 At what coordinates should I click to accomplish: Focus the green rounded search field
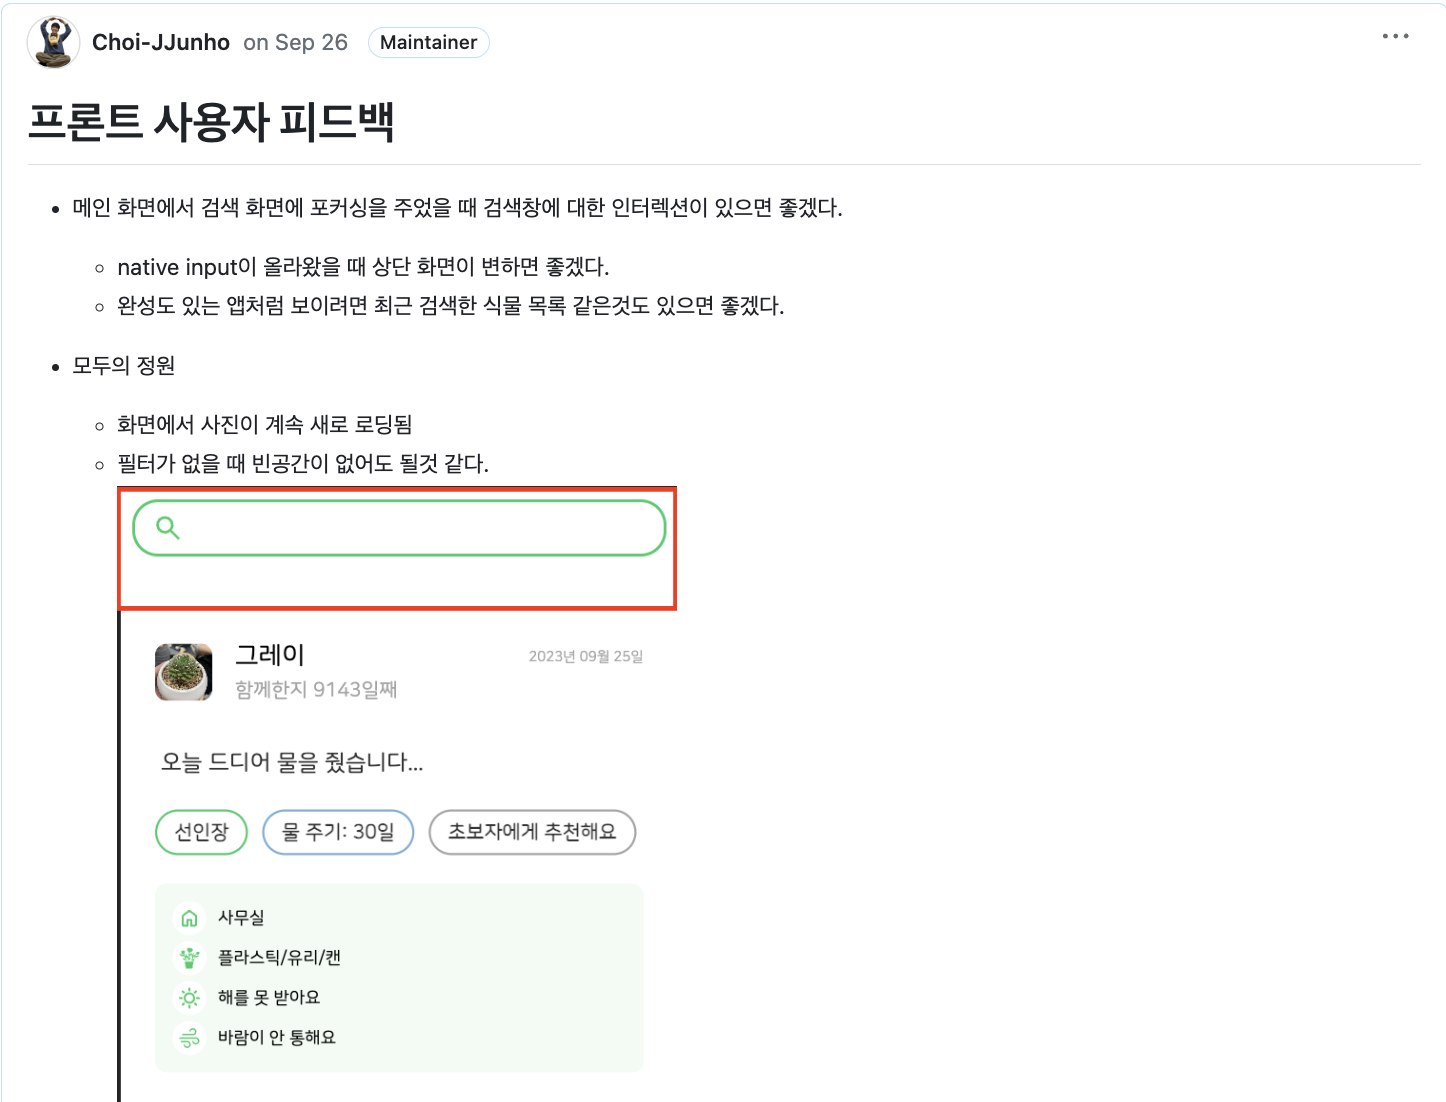click(420, 528)
